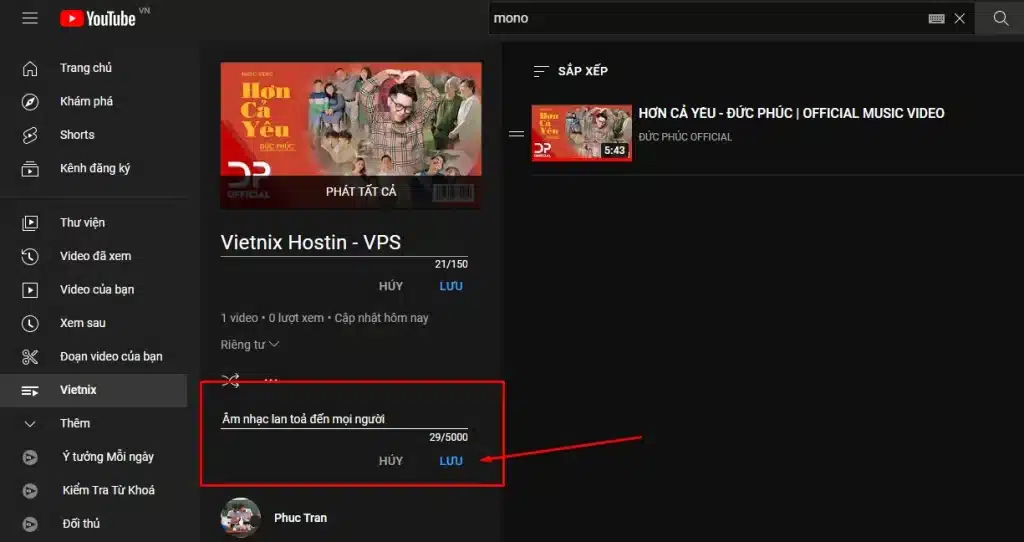Click the Video của bạn icon
This screenshot has width=1024, height=542.
30,290
